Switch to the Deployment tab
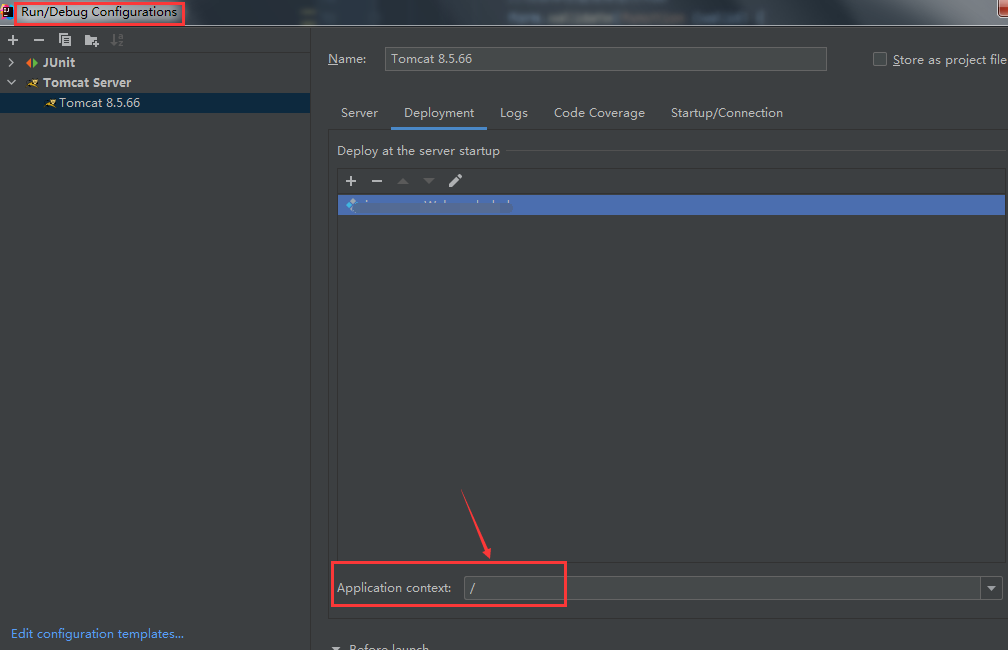Viewport: 1008px width, 650px height. [439, 113]
